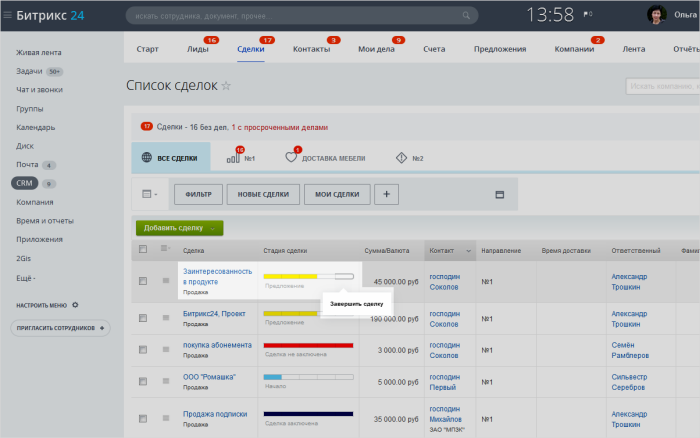The width and height of the screenshot is (700, 438).
Task: Open the Мои дела tab
Action: tap(376, 49)
